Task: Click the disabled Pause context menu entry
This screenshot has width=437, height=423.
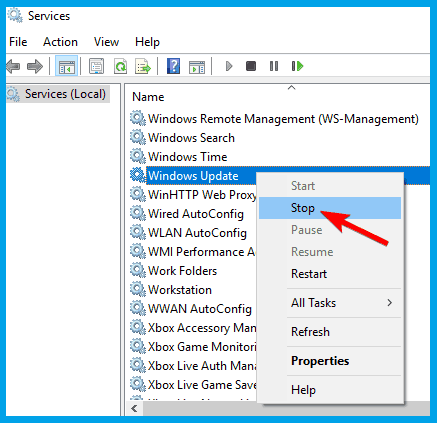Action: tap(330, 230)
